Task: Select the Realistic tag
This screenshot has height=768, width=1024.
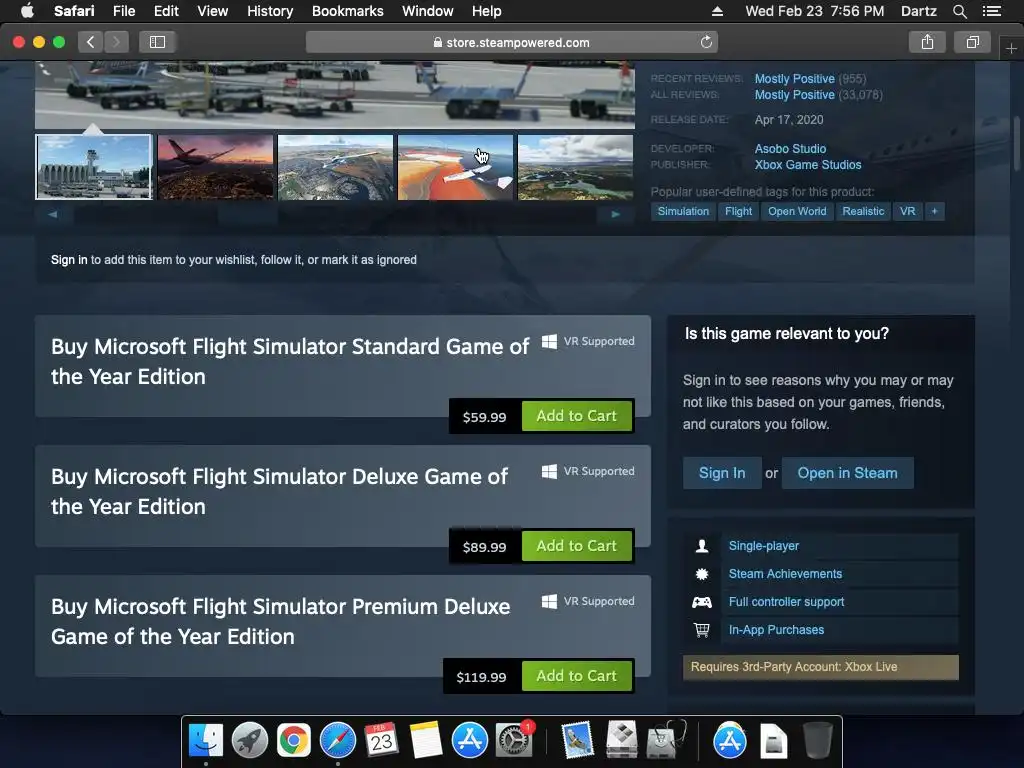Action: pos(863,212)
